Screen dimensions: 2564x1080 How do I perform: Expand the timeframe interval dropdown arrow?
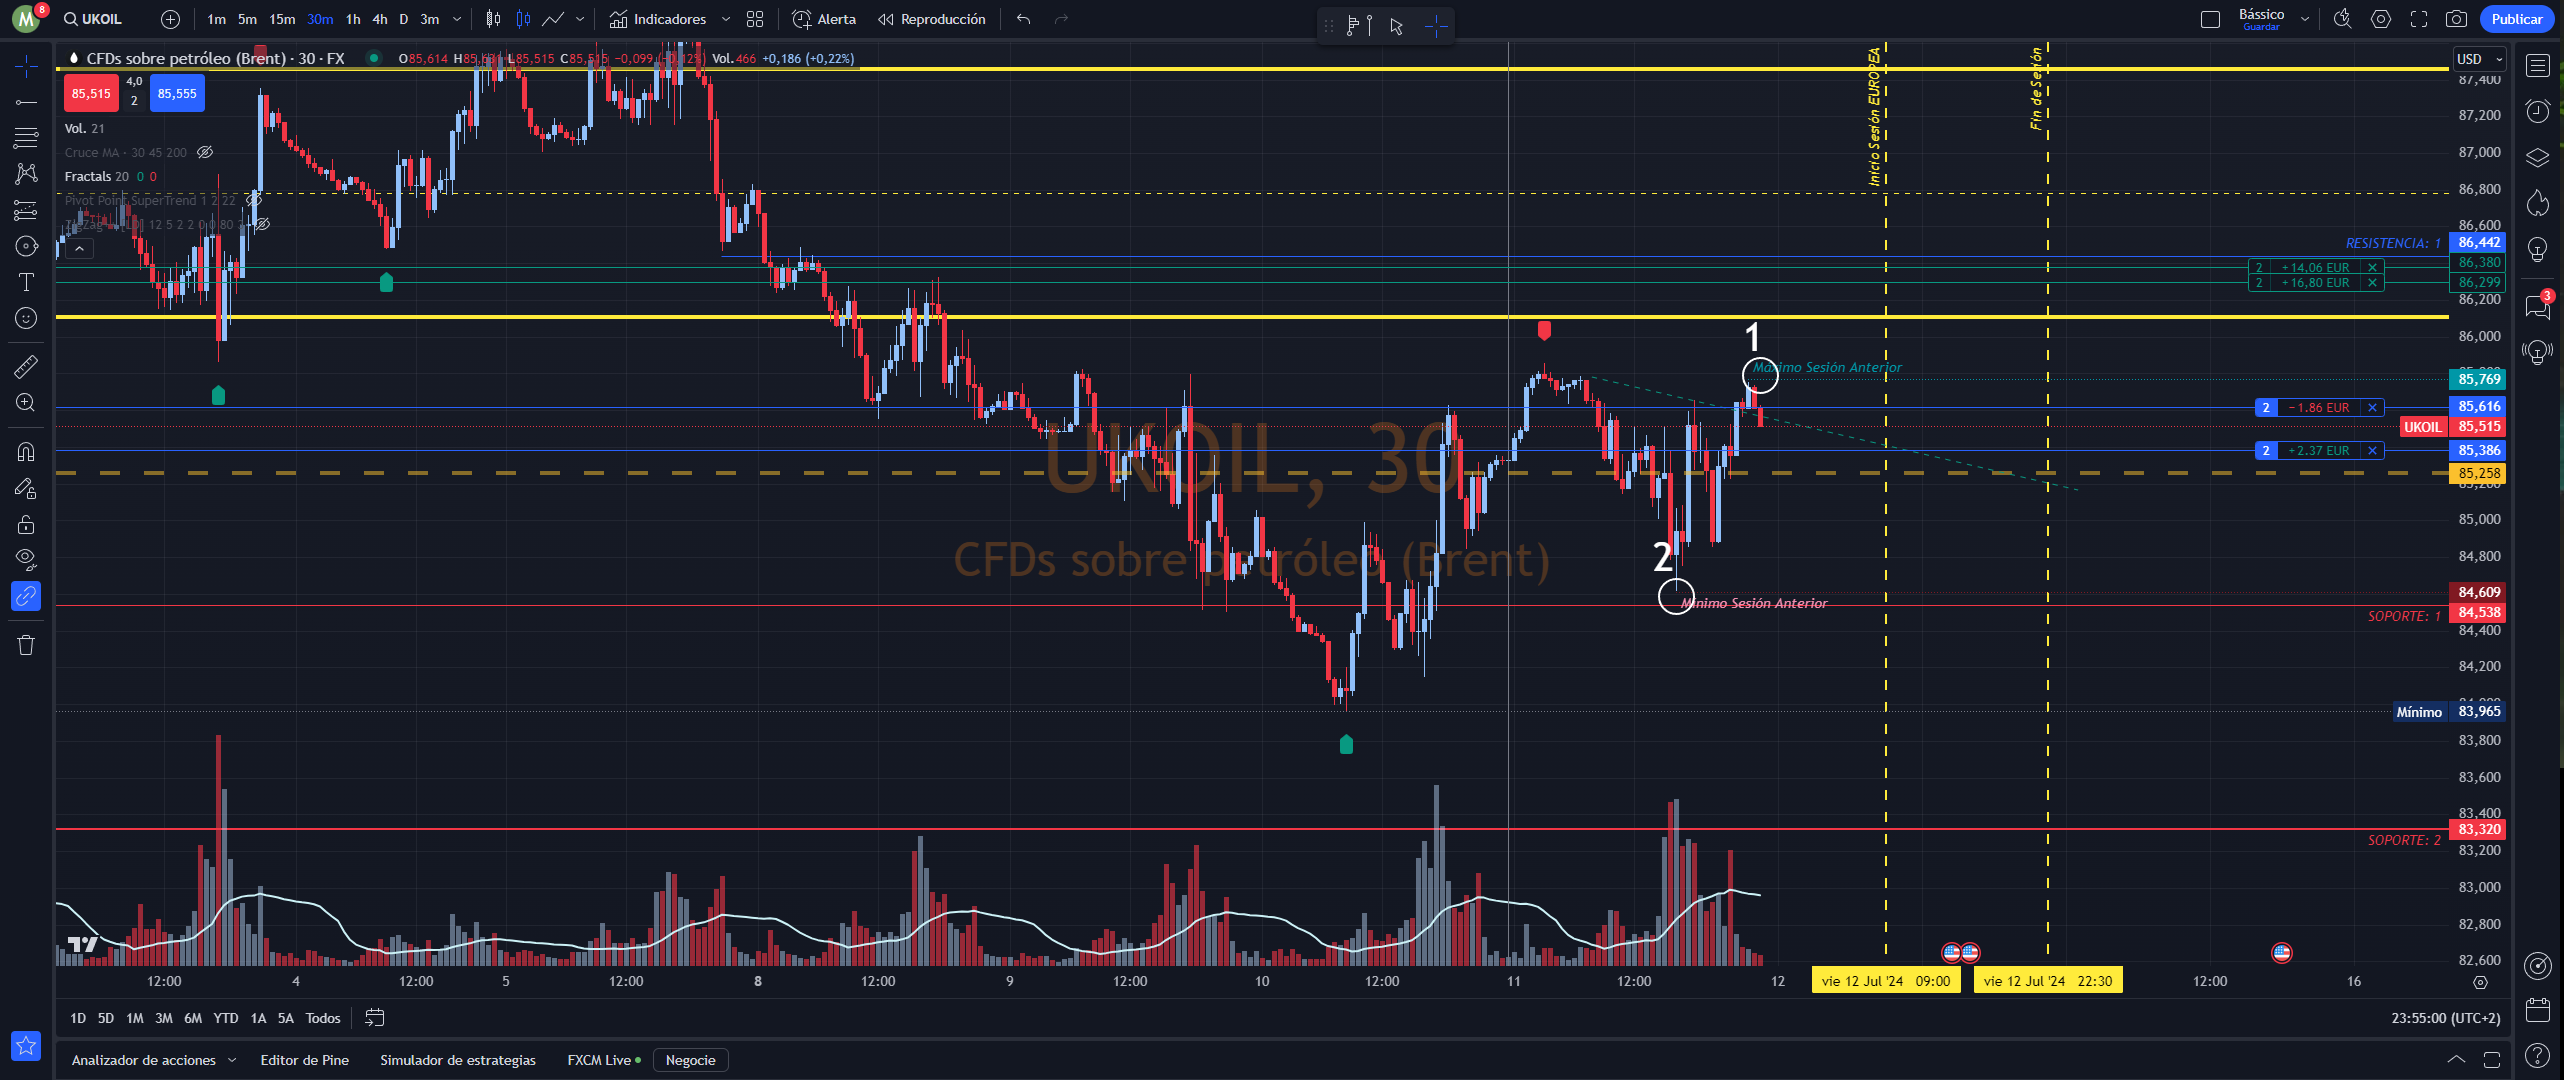(457, 19)
